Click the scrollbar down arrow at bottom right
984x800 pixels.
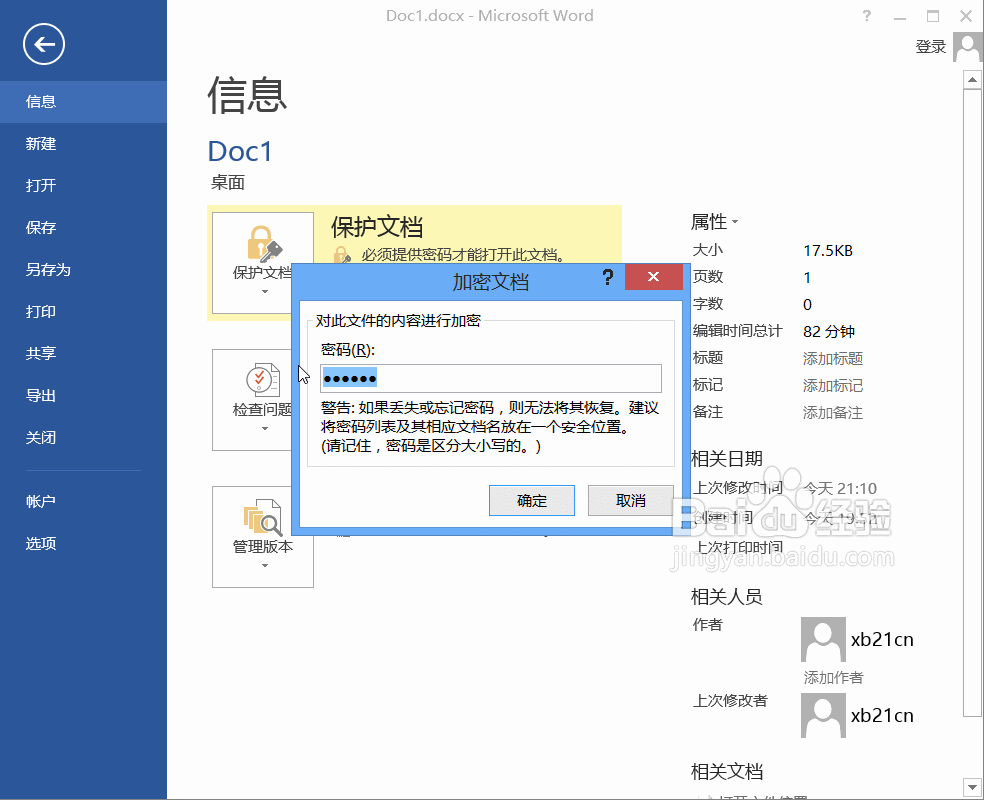tap(972, 787)
